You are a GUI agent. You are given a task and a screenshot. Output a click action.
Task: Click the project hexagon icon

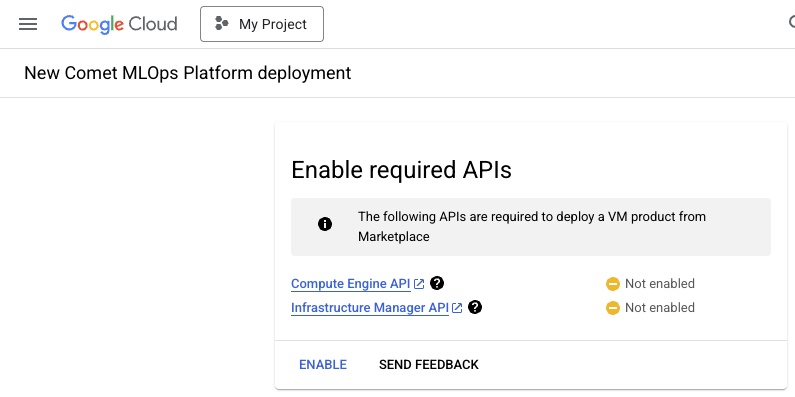pos(222,24)
